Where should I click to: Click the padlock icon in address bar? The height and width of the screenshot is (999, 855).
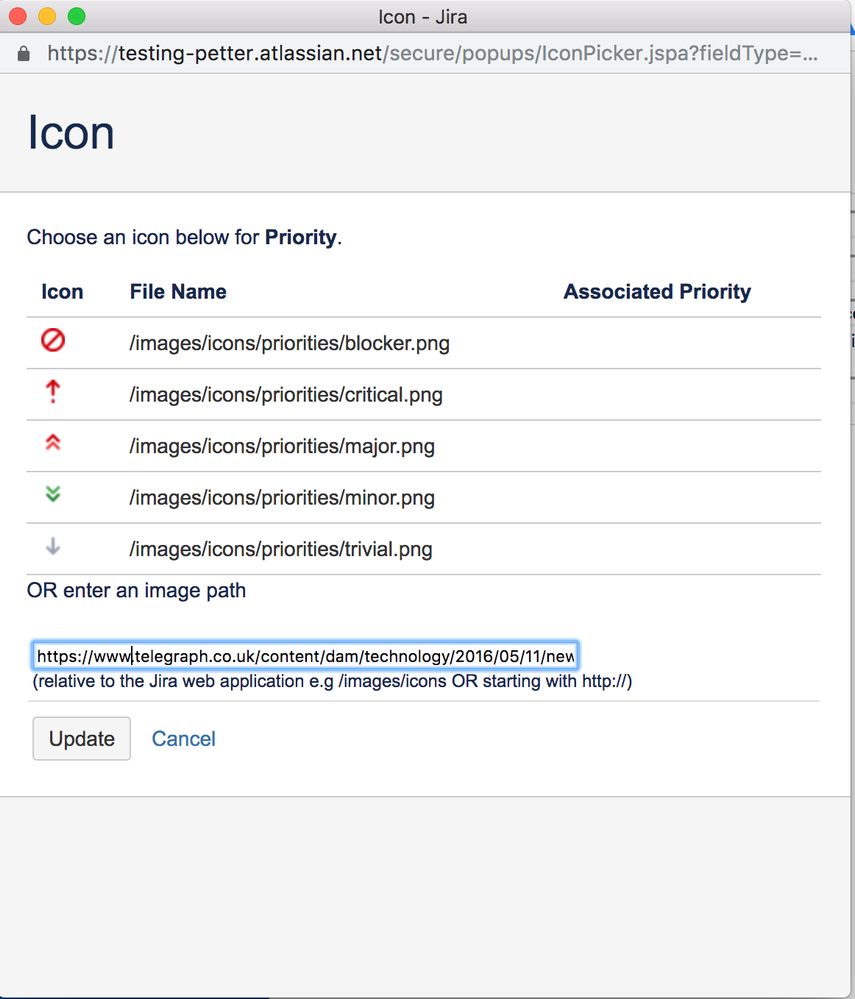22,53
